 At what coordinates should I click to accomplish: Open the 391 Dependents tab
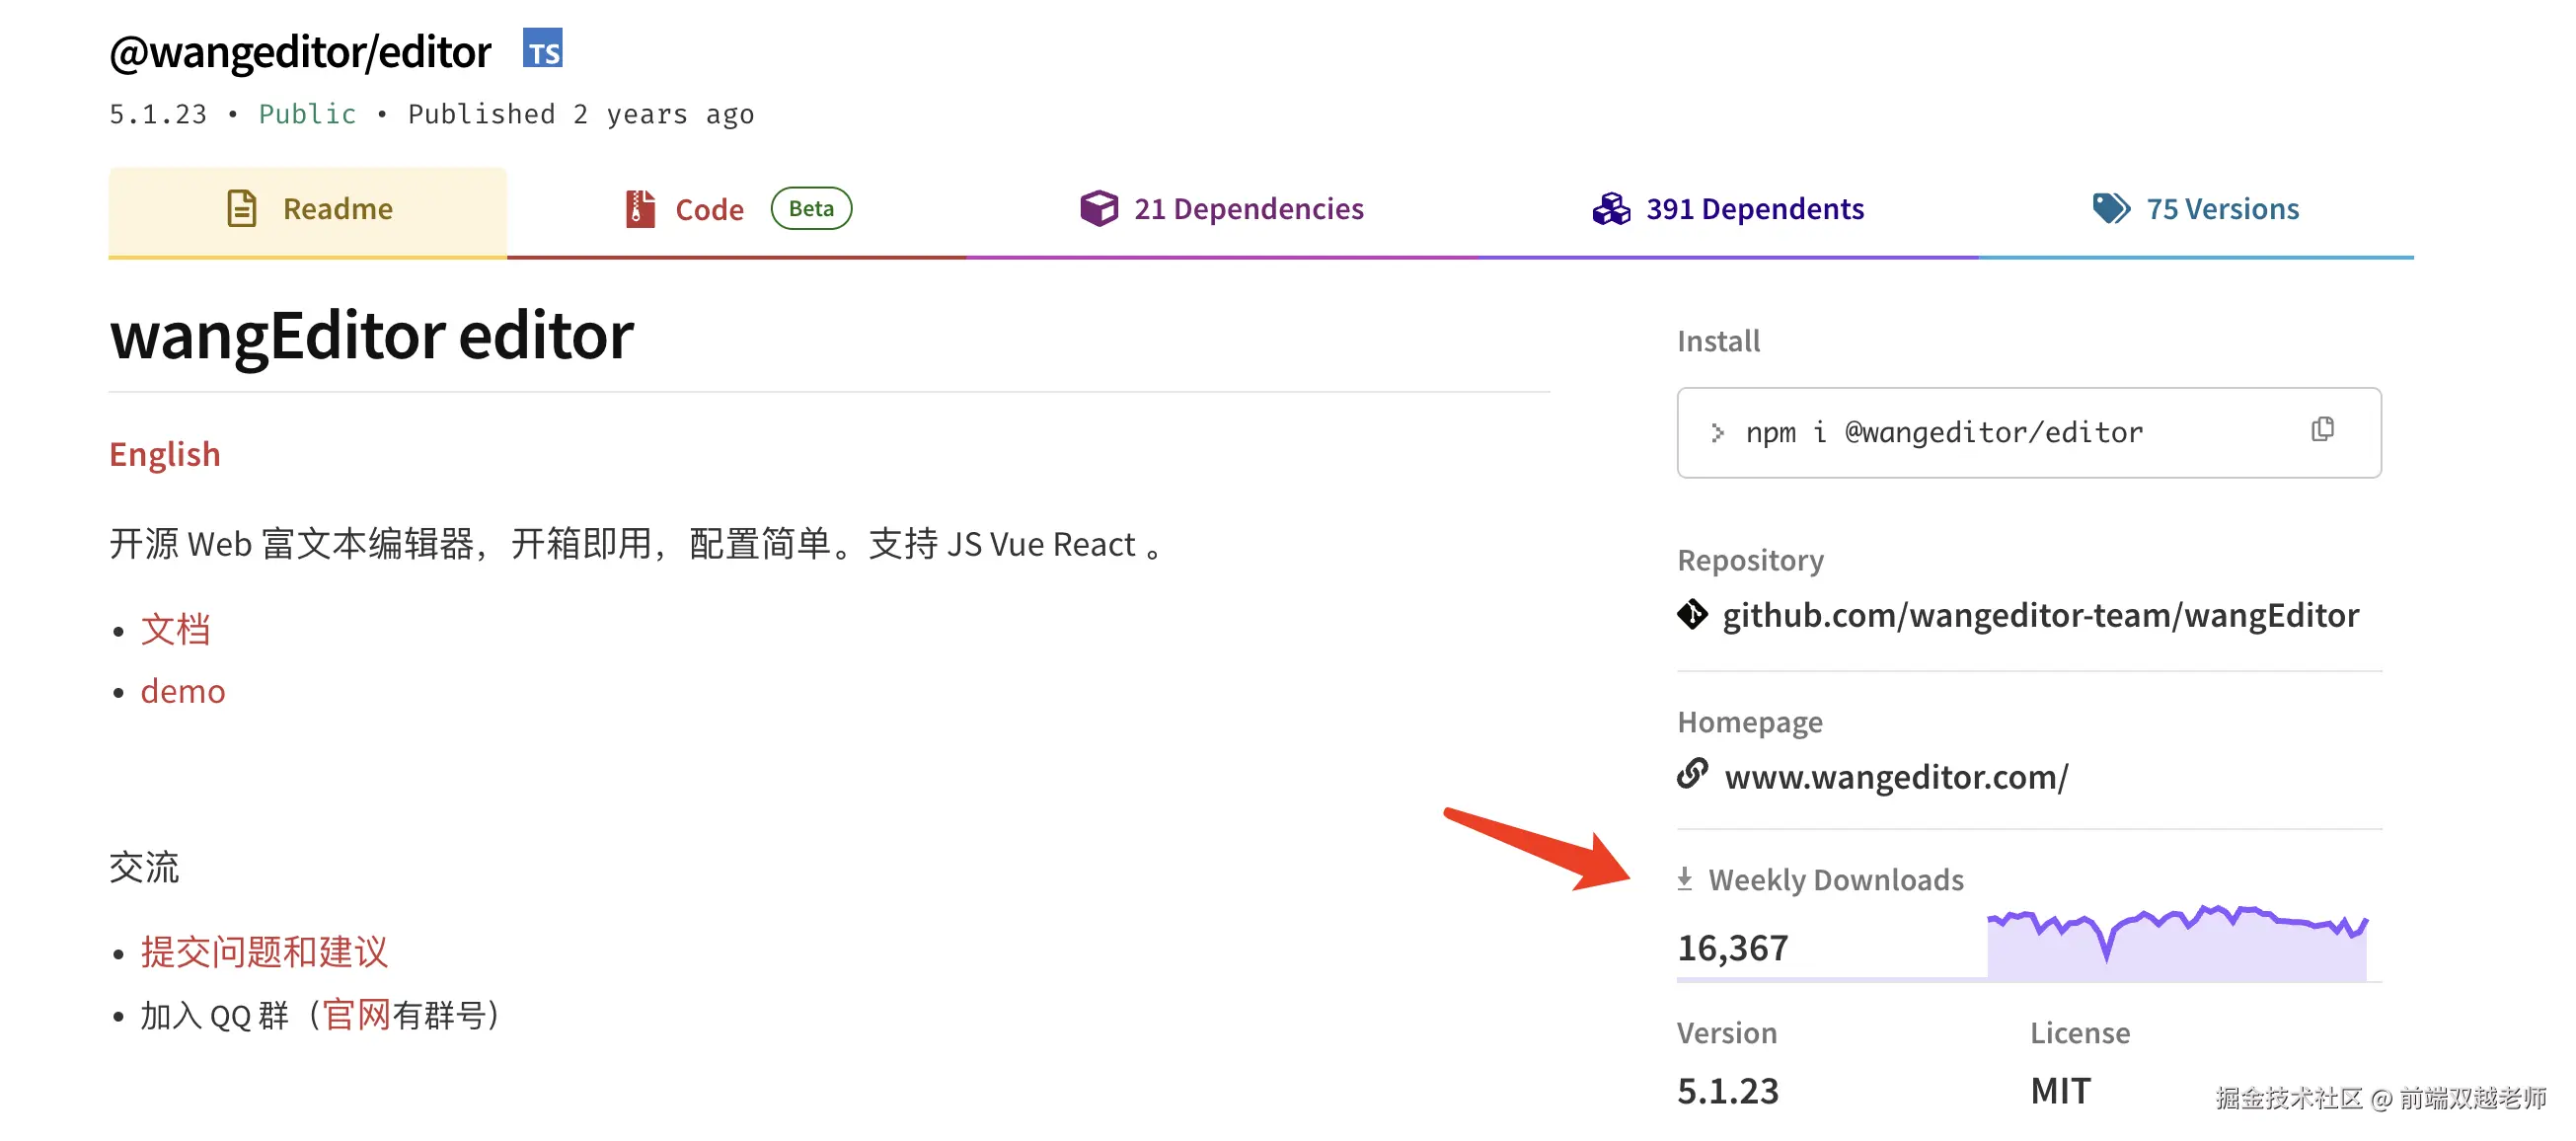pos(1754,208)
